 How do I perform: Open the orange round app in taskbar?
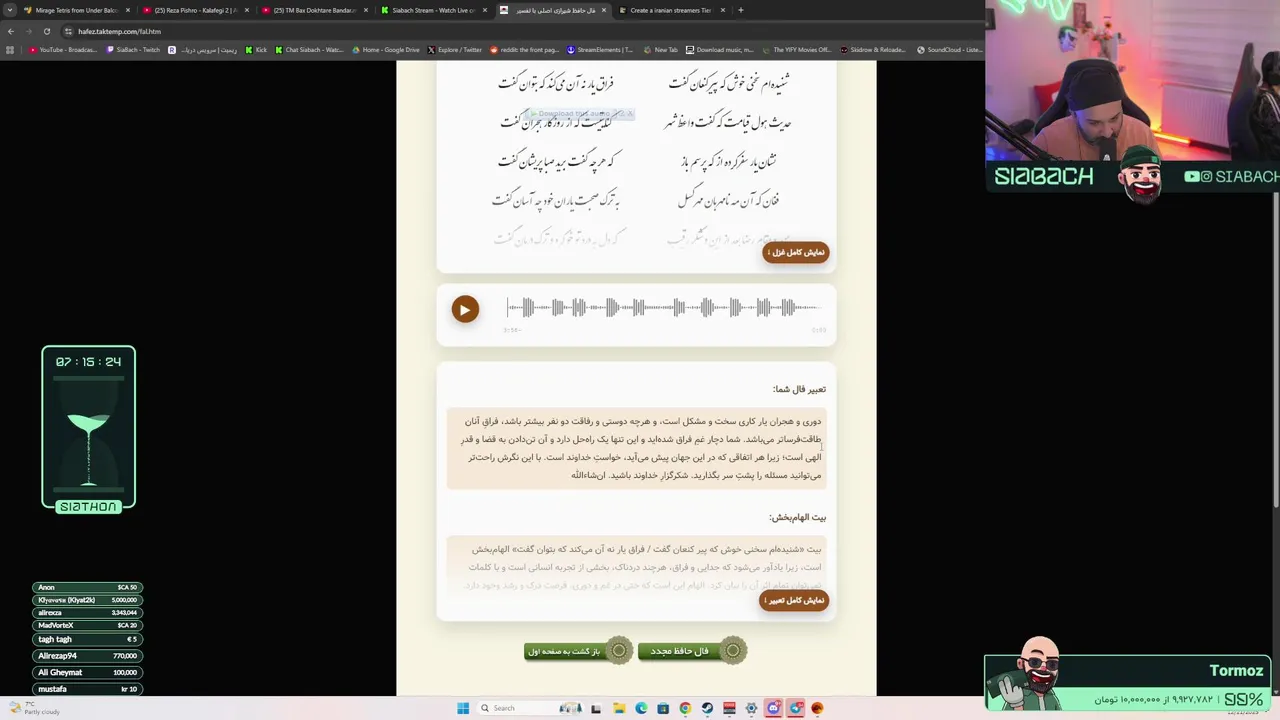pos(817,708)
